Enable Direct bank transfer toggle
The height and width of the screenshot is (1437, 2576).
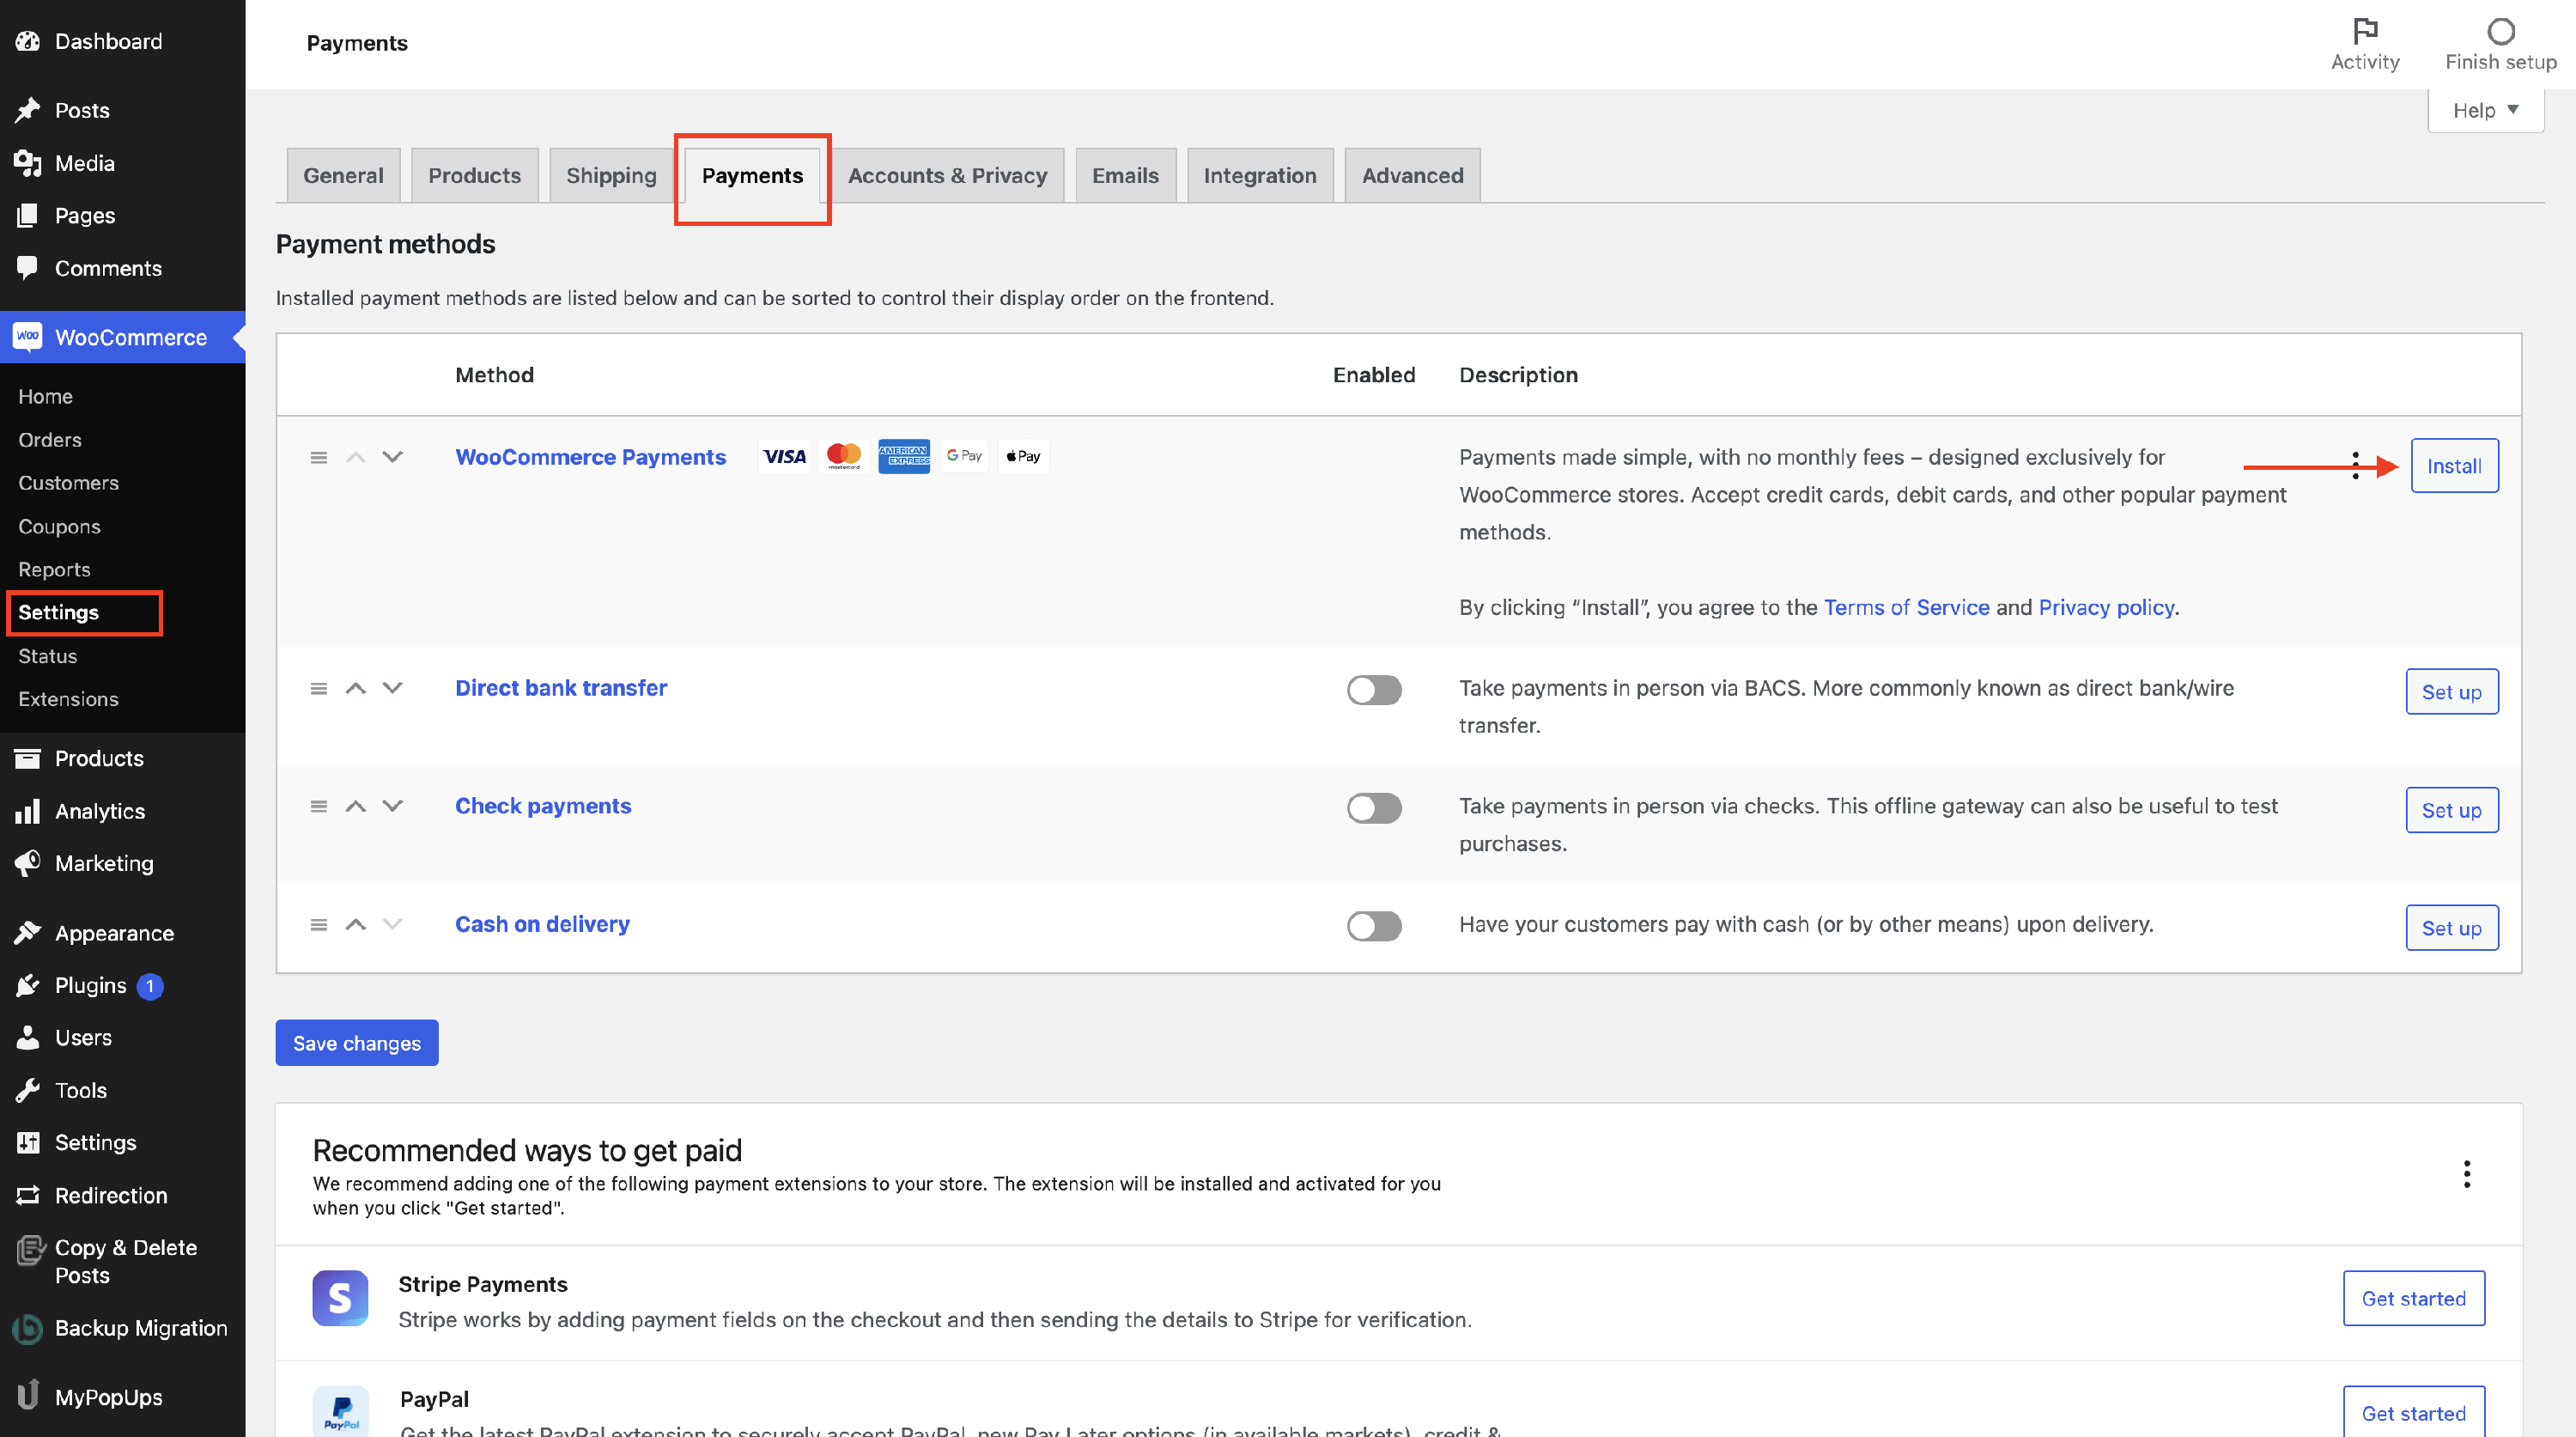1373,689
